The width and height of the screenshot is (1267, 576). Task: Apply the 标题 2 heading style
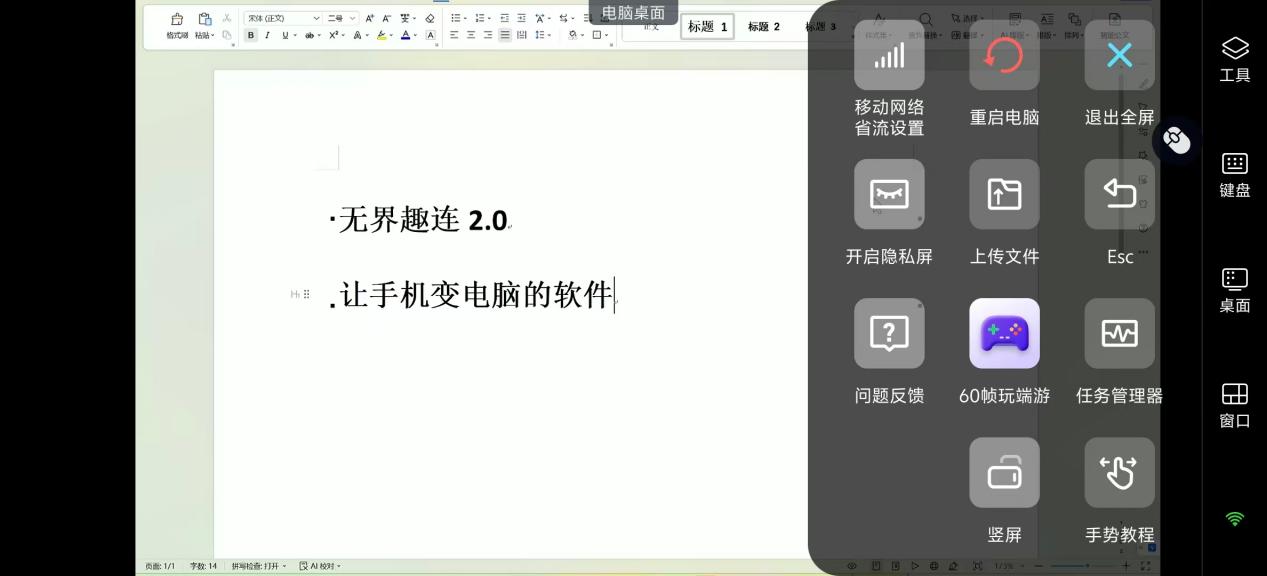(x=764, y=27)
